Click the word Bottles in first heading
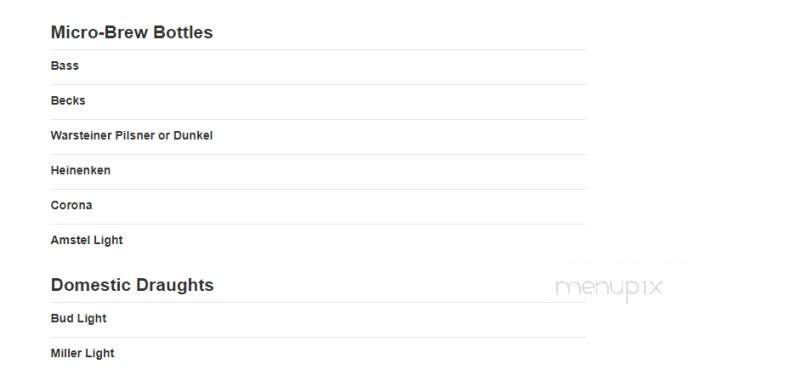This screenshot has height=370, width=788. [183, 32]
